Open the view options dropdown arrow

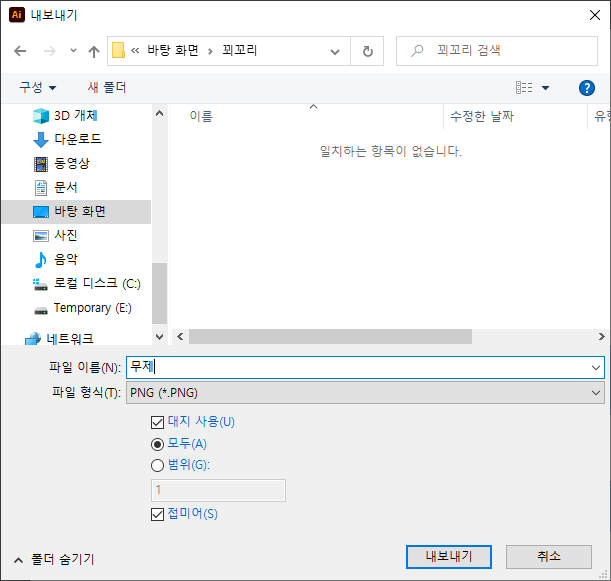point(546,88)
